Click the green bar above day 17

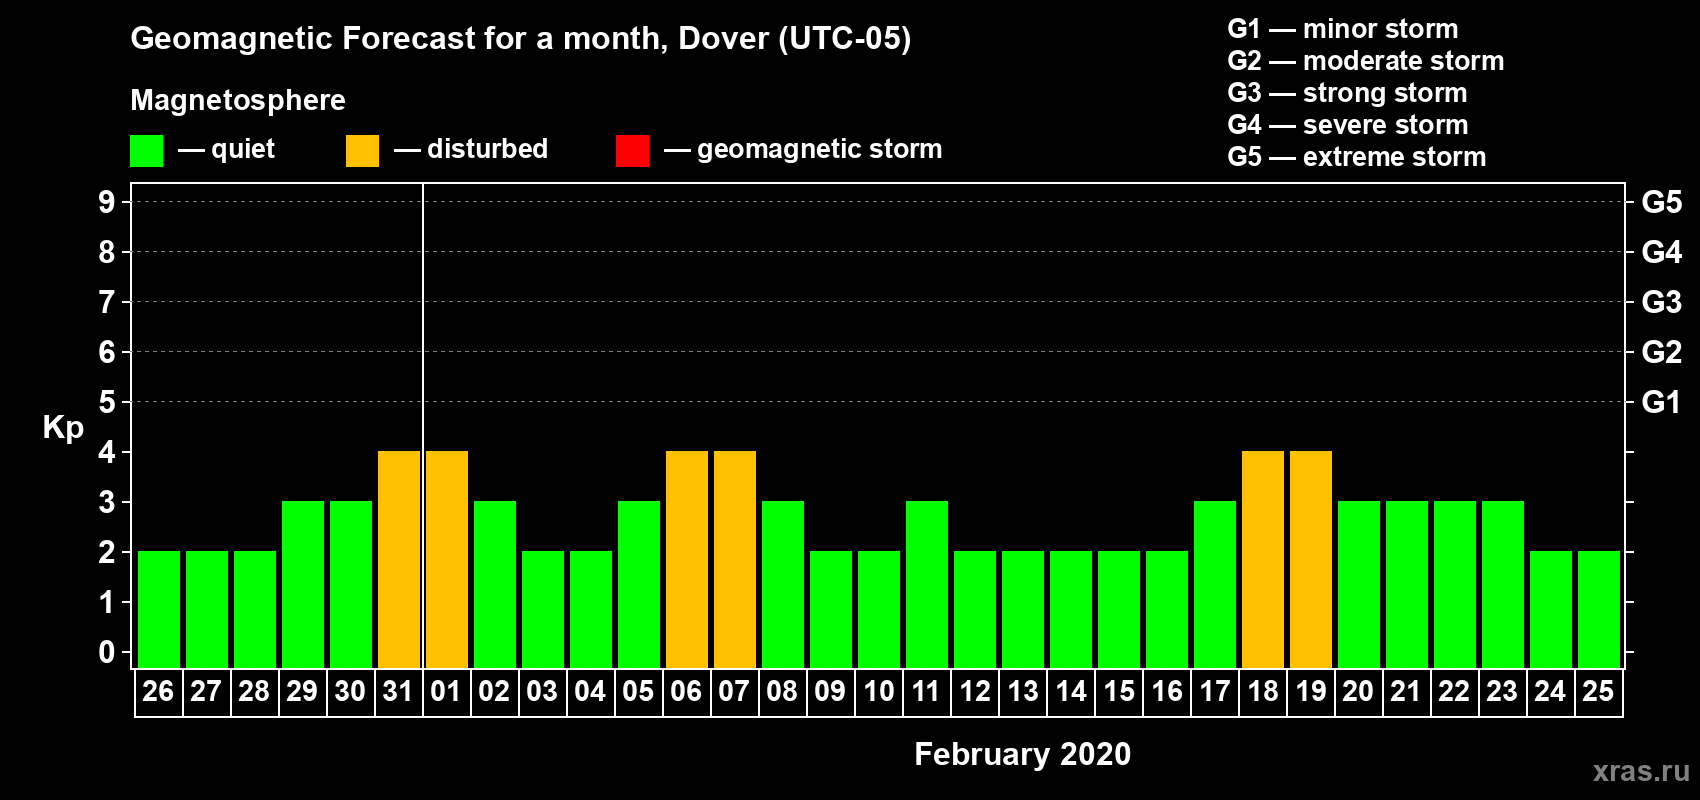(1215, 584)
